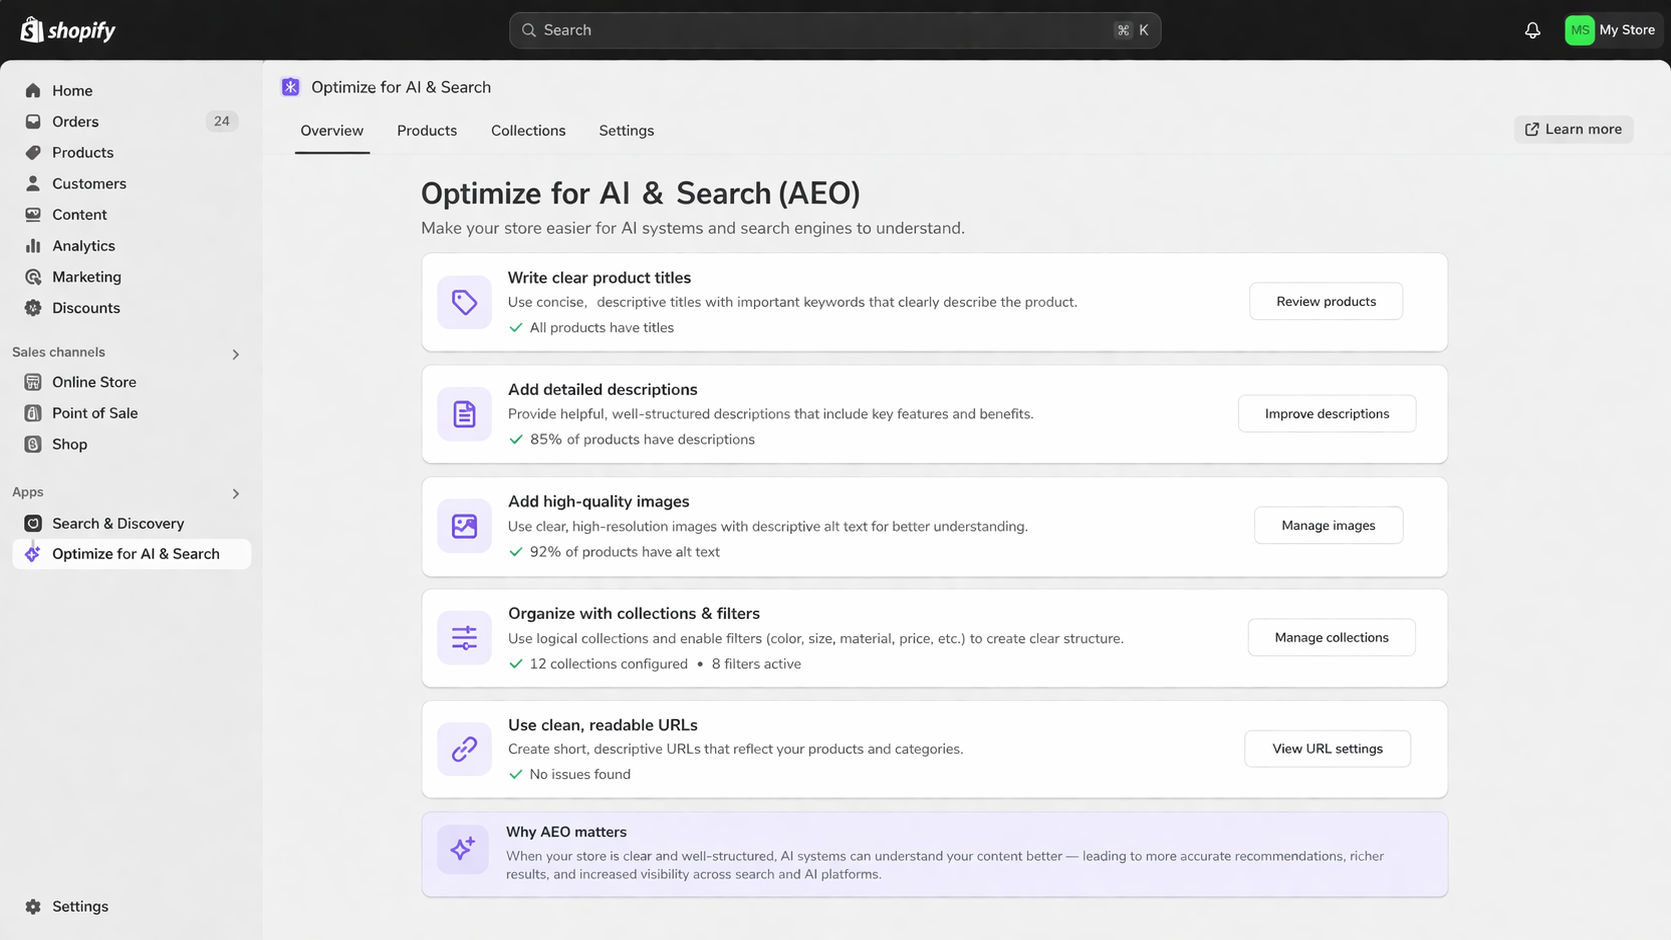Switch to the Collections tab

pos(528,130)
